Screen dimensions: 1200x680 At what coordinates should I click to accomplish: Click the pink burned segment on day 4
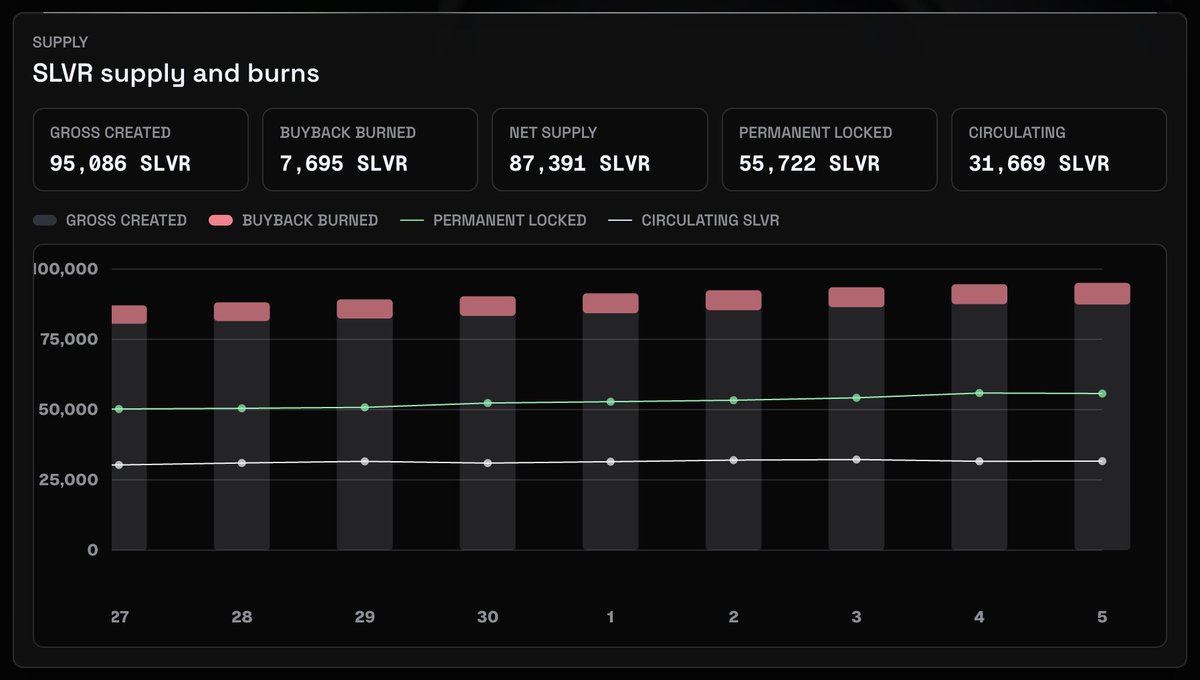(x=980, y=294)
